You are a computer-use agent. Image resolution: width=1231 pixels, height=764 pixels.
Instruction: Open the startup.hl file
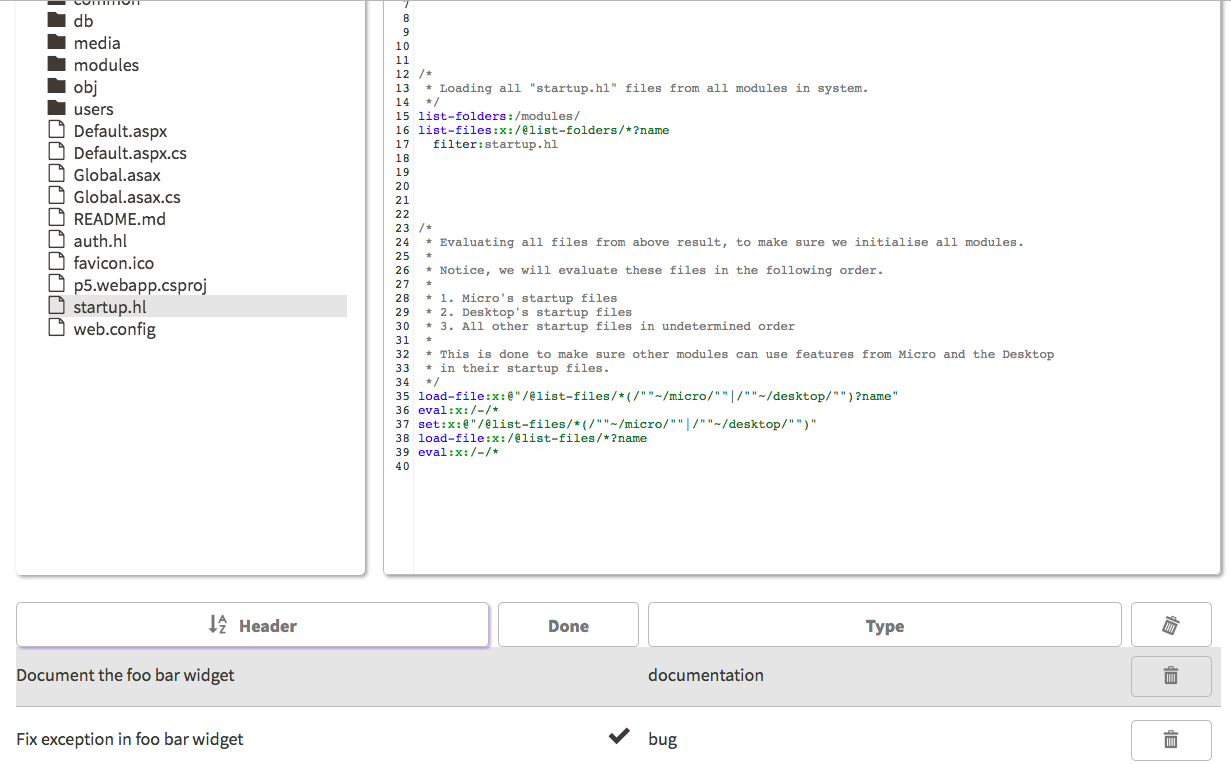click(110, 307)
